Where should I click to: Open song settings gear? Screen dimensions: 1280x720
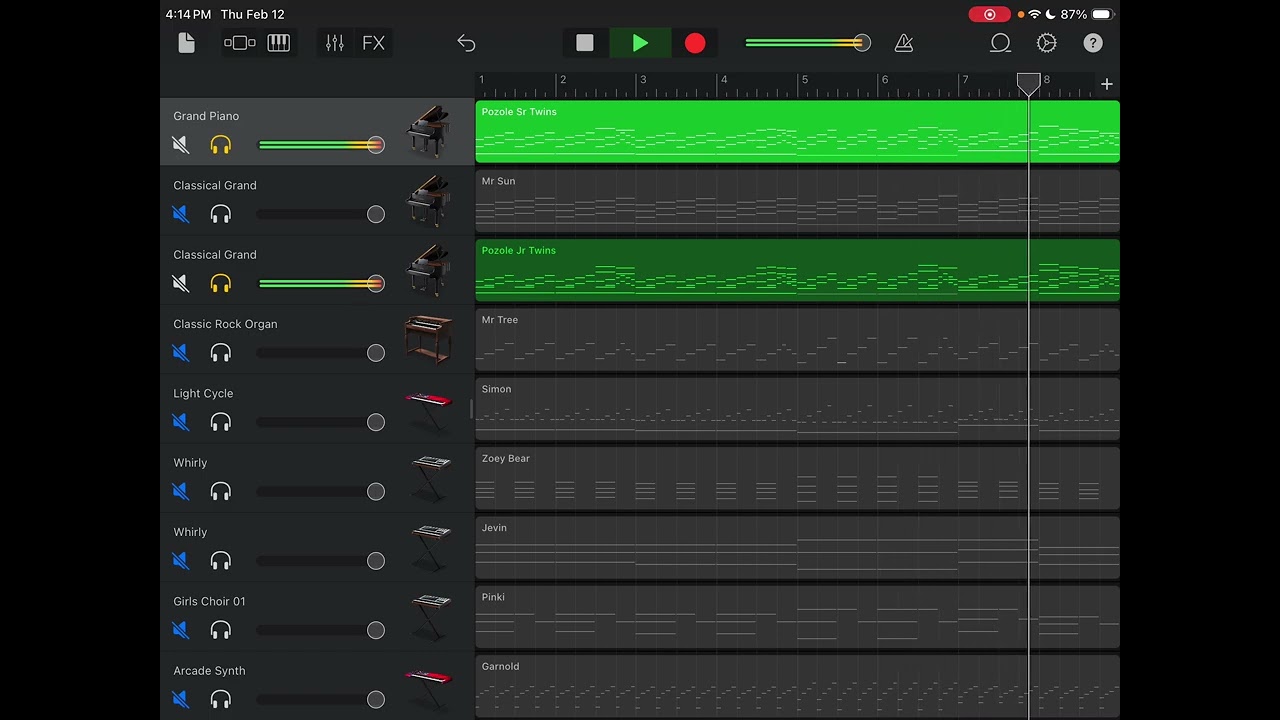pos(1047,43)
